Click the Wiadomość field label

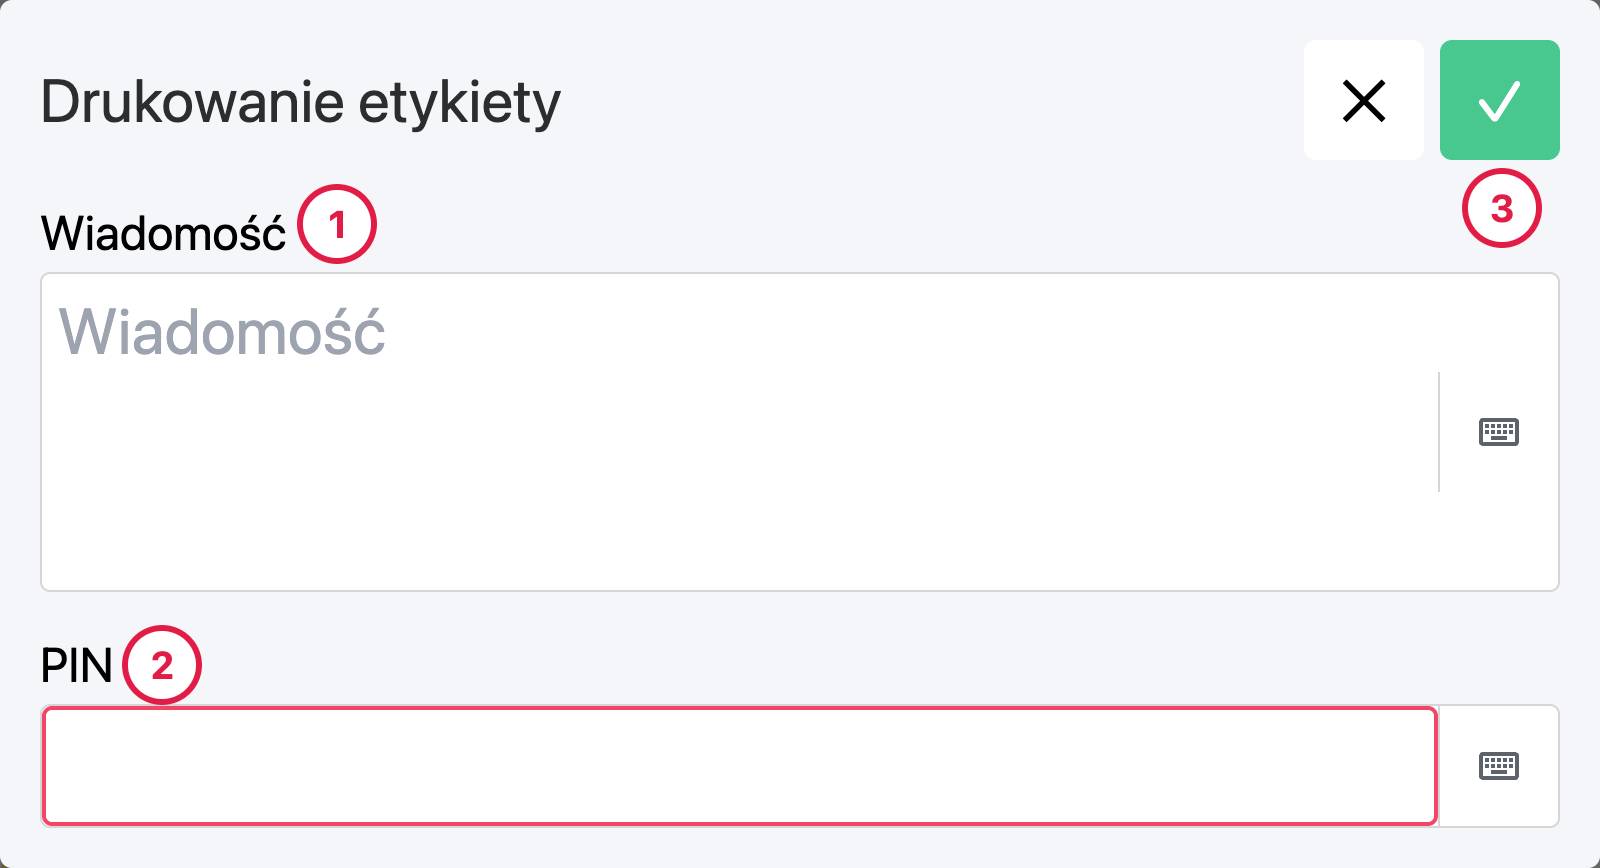click(x=163, y=234)
